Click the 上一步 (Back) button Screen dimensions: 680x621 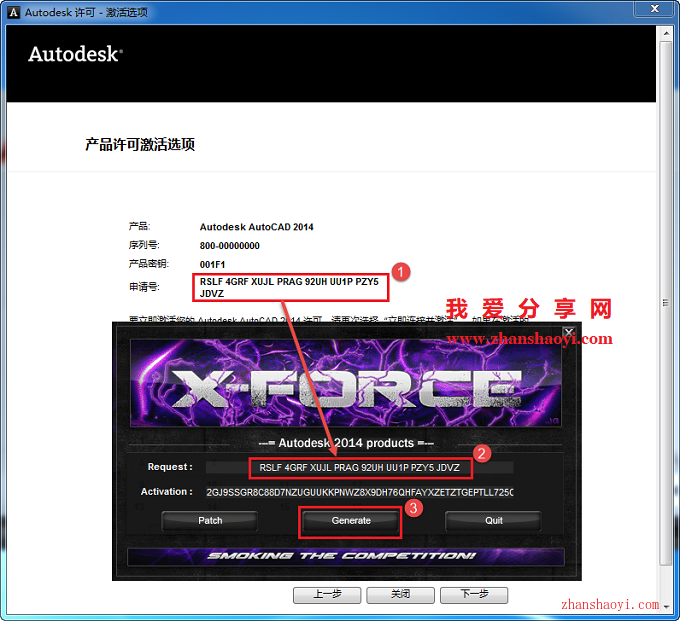pyautogui.click(x=327, y=595)
